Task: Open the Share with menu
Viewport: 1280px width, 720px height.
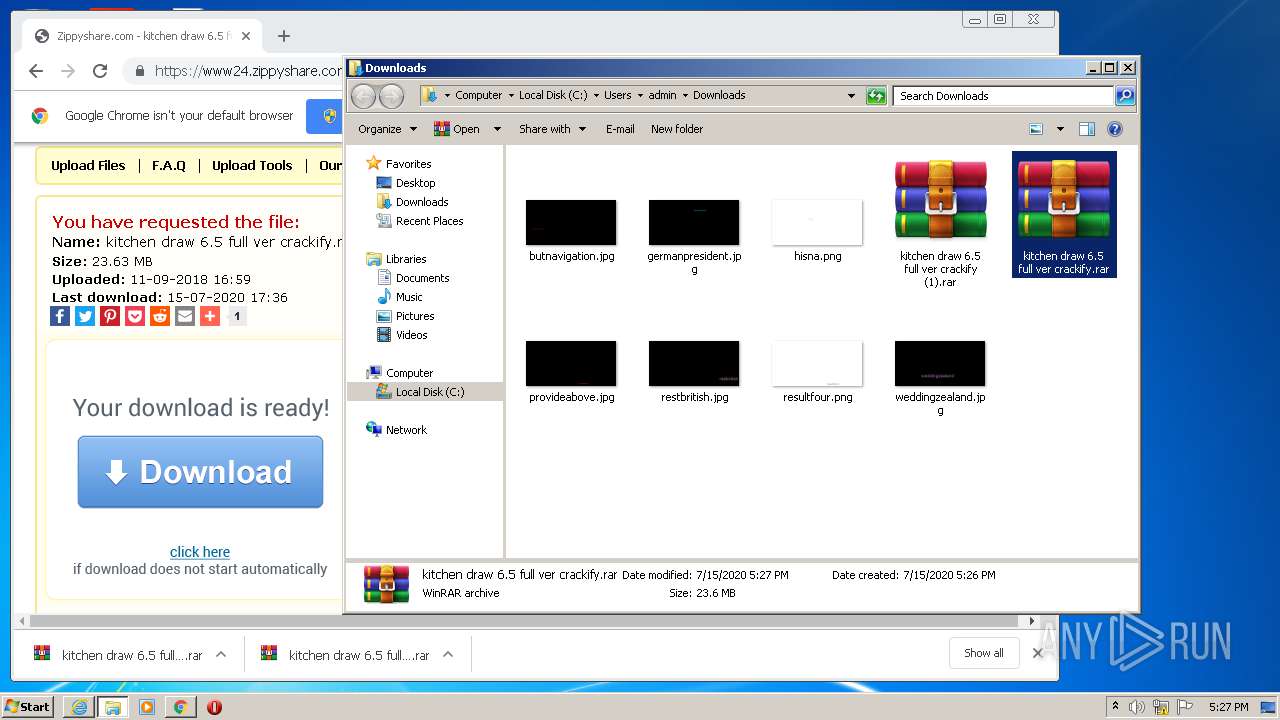Action: pyautogui.click(x=552, y=129)
